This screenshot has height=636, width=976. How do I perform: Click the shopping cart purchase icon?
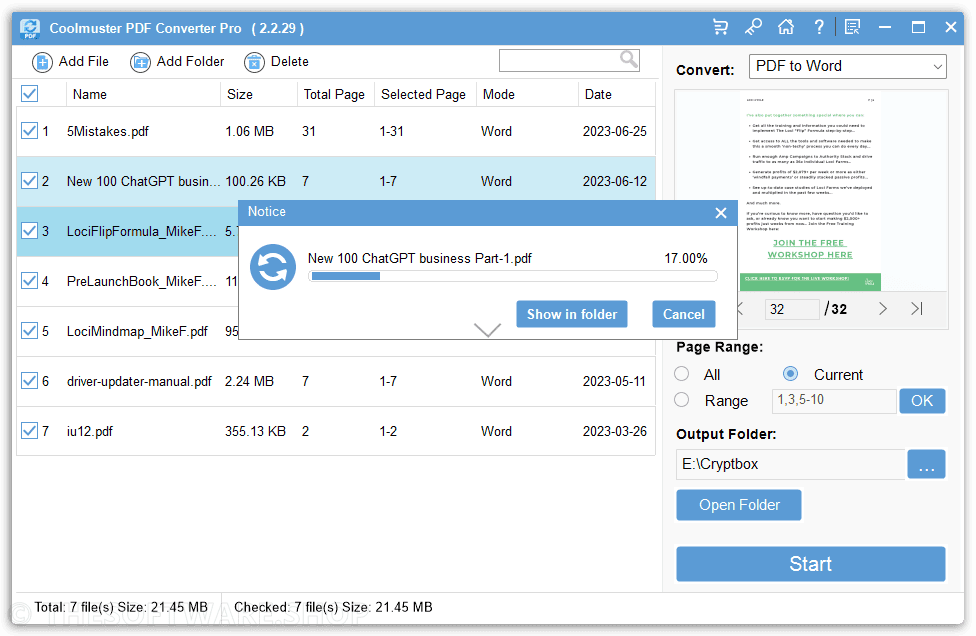point(720,27)
